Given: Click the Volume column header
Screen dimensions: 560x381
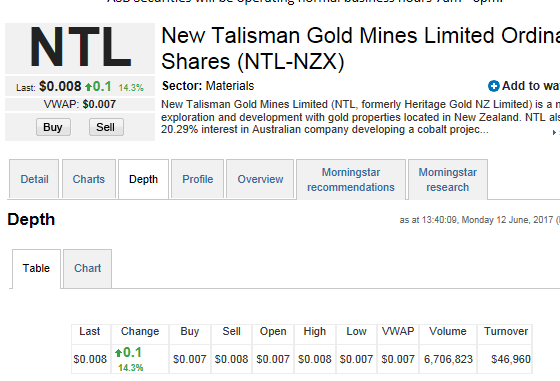Looking at the screenshot, I should [448, 331].
